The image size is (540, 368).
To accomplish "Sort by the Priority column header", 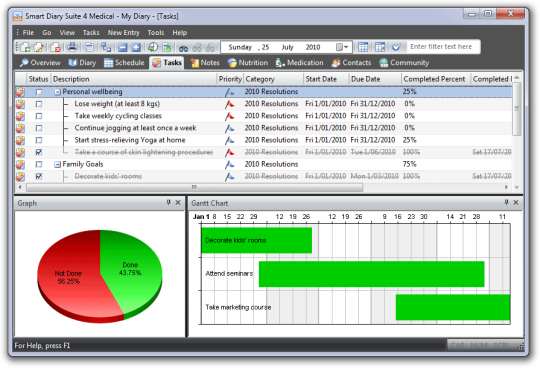I will point(230,79).
